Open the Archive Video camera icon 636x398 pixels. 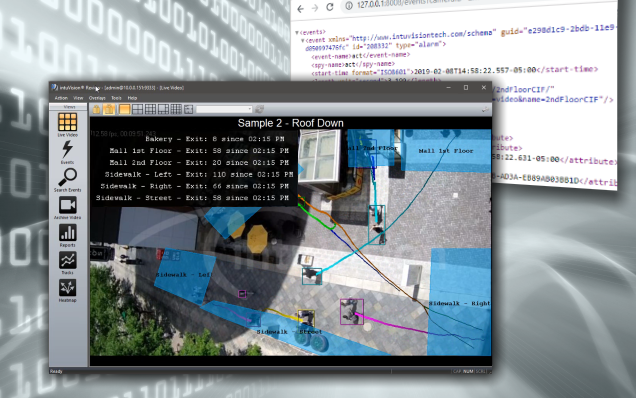67,205
